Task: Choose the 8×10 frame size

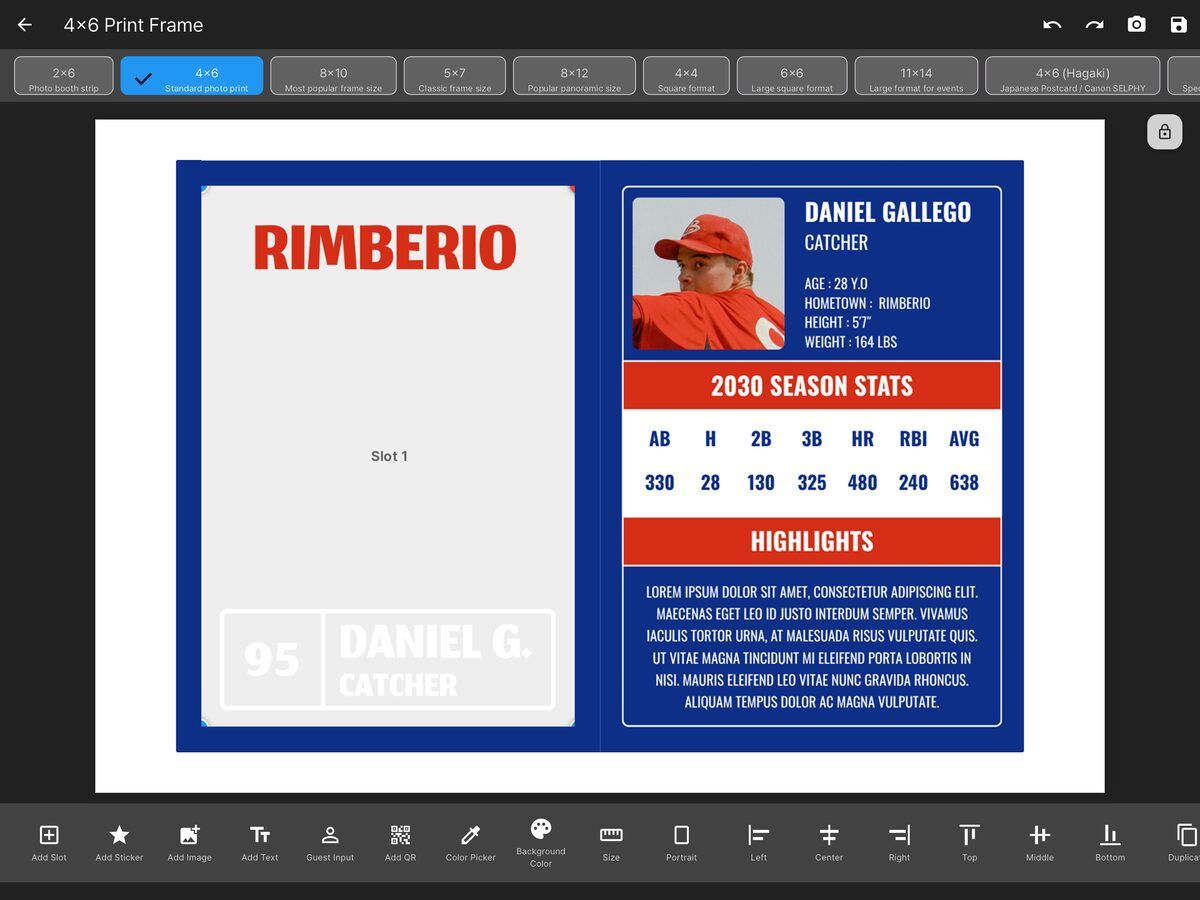Action: (x=333, y=76)
